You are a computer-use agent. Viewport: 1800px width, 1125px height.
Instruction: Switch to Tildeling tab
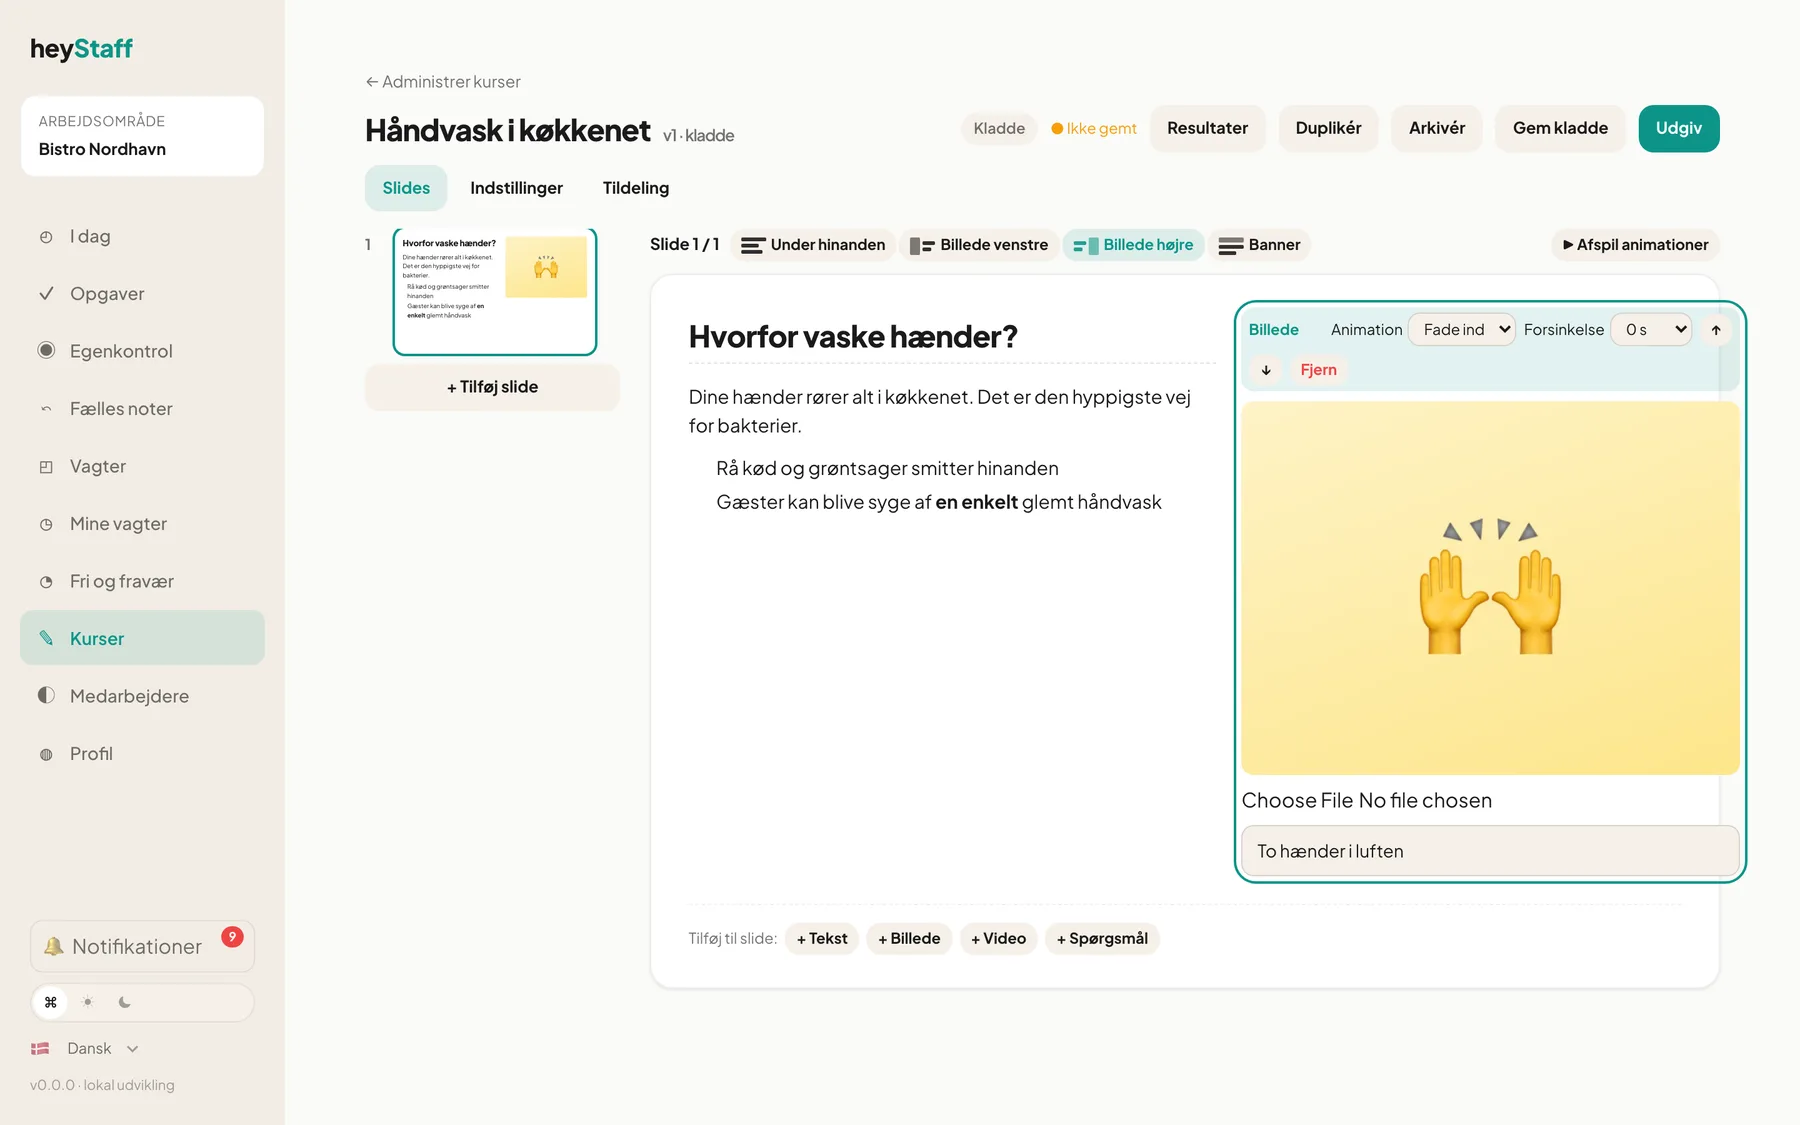coord(636,188)
